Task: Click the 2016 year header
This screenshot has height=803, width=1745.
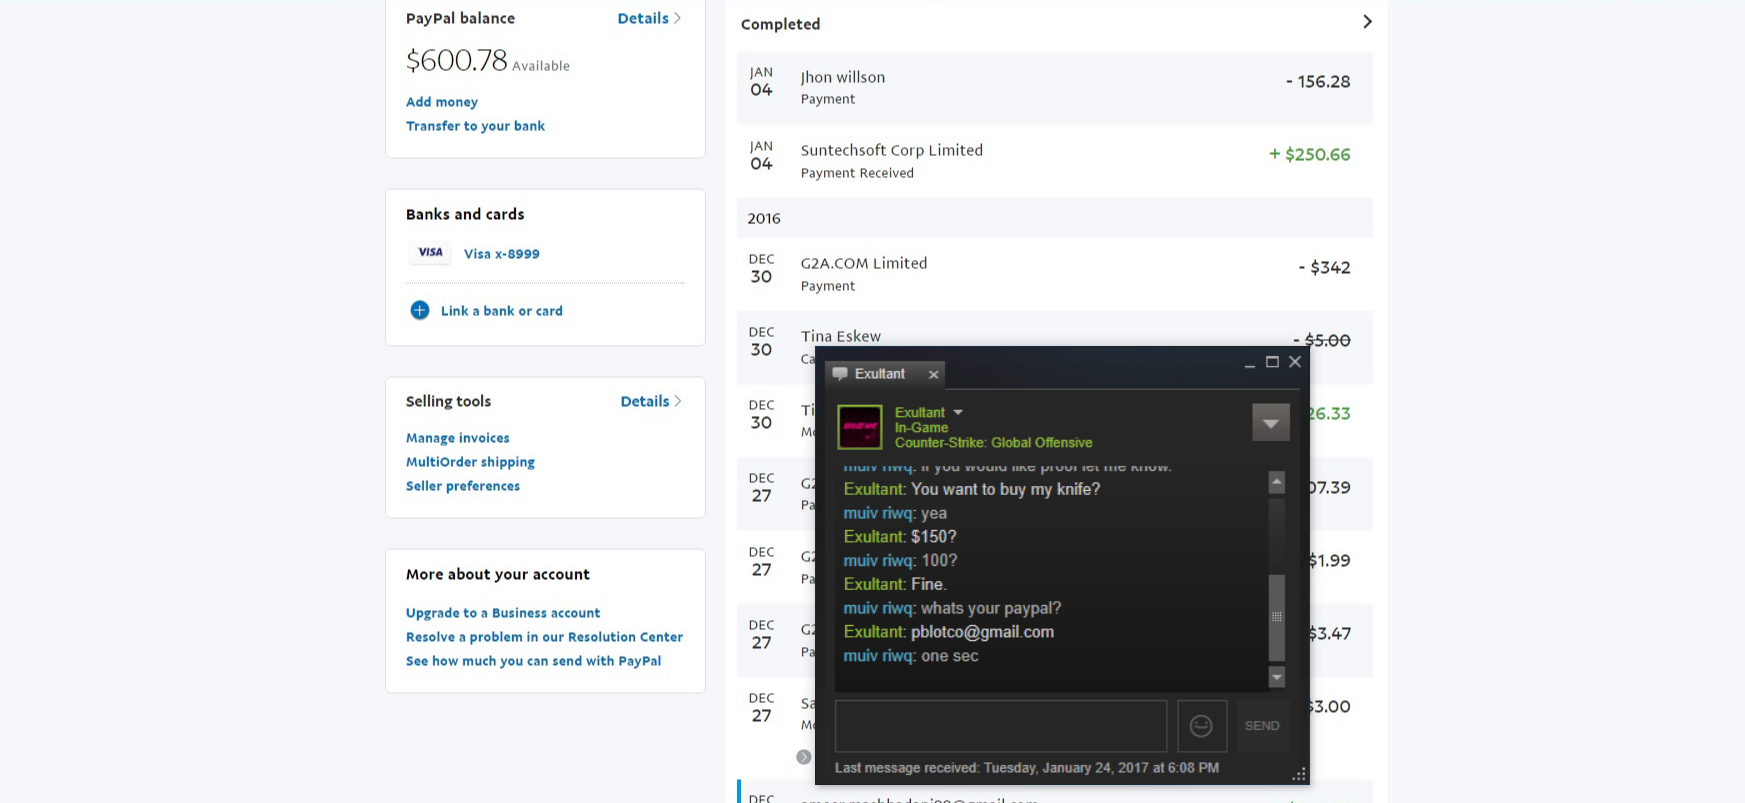Action: [x=764, y=218]
